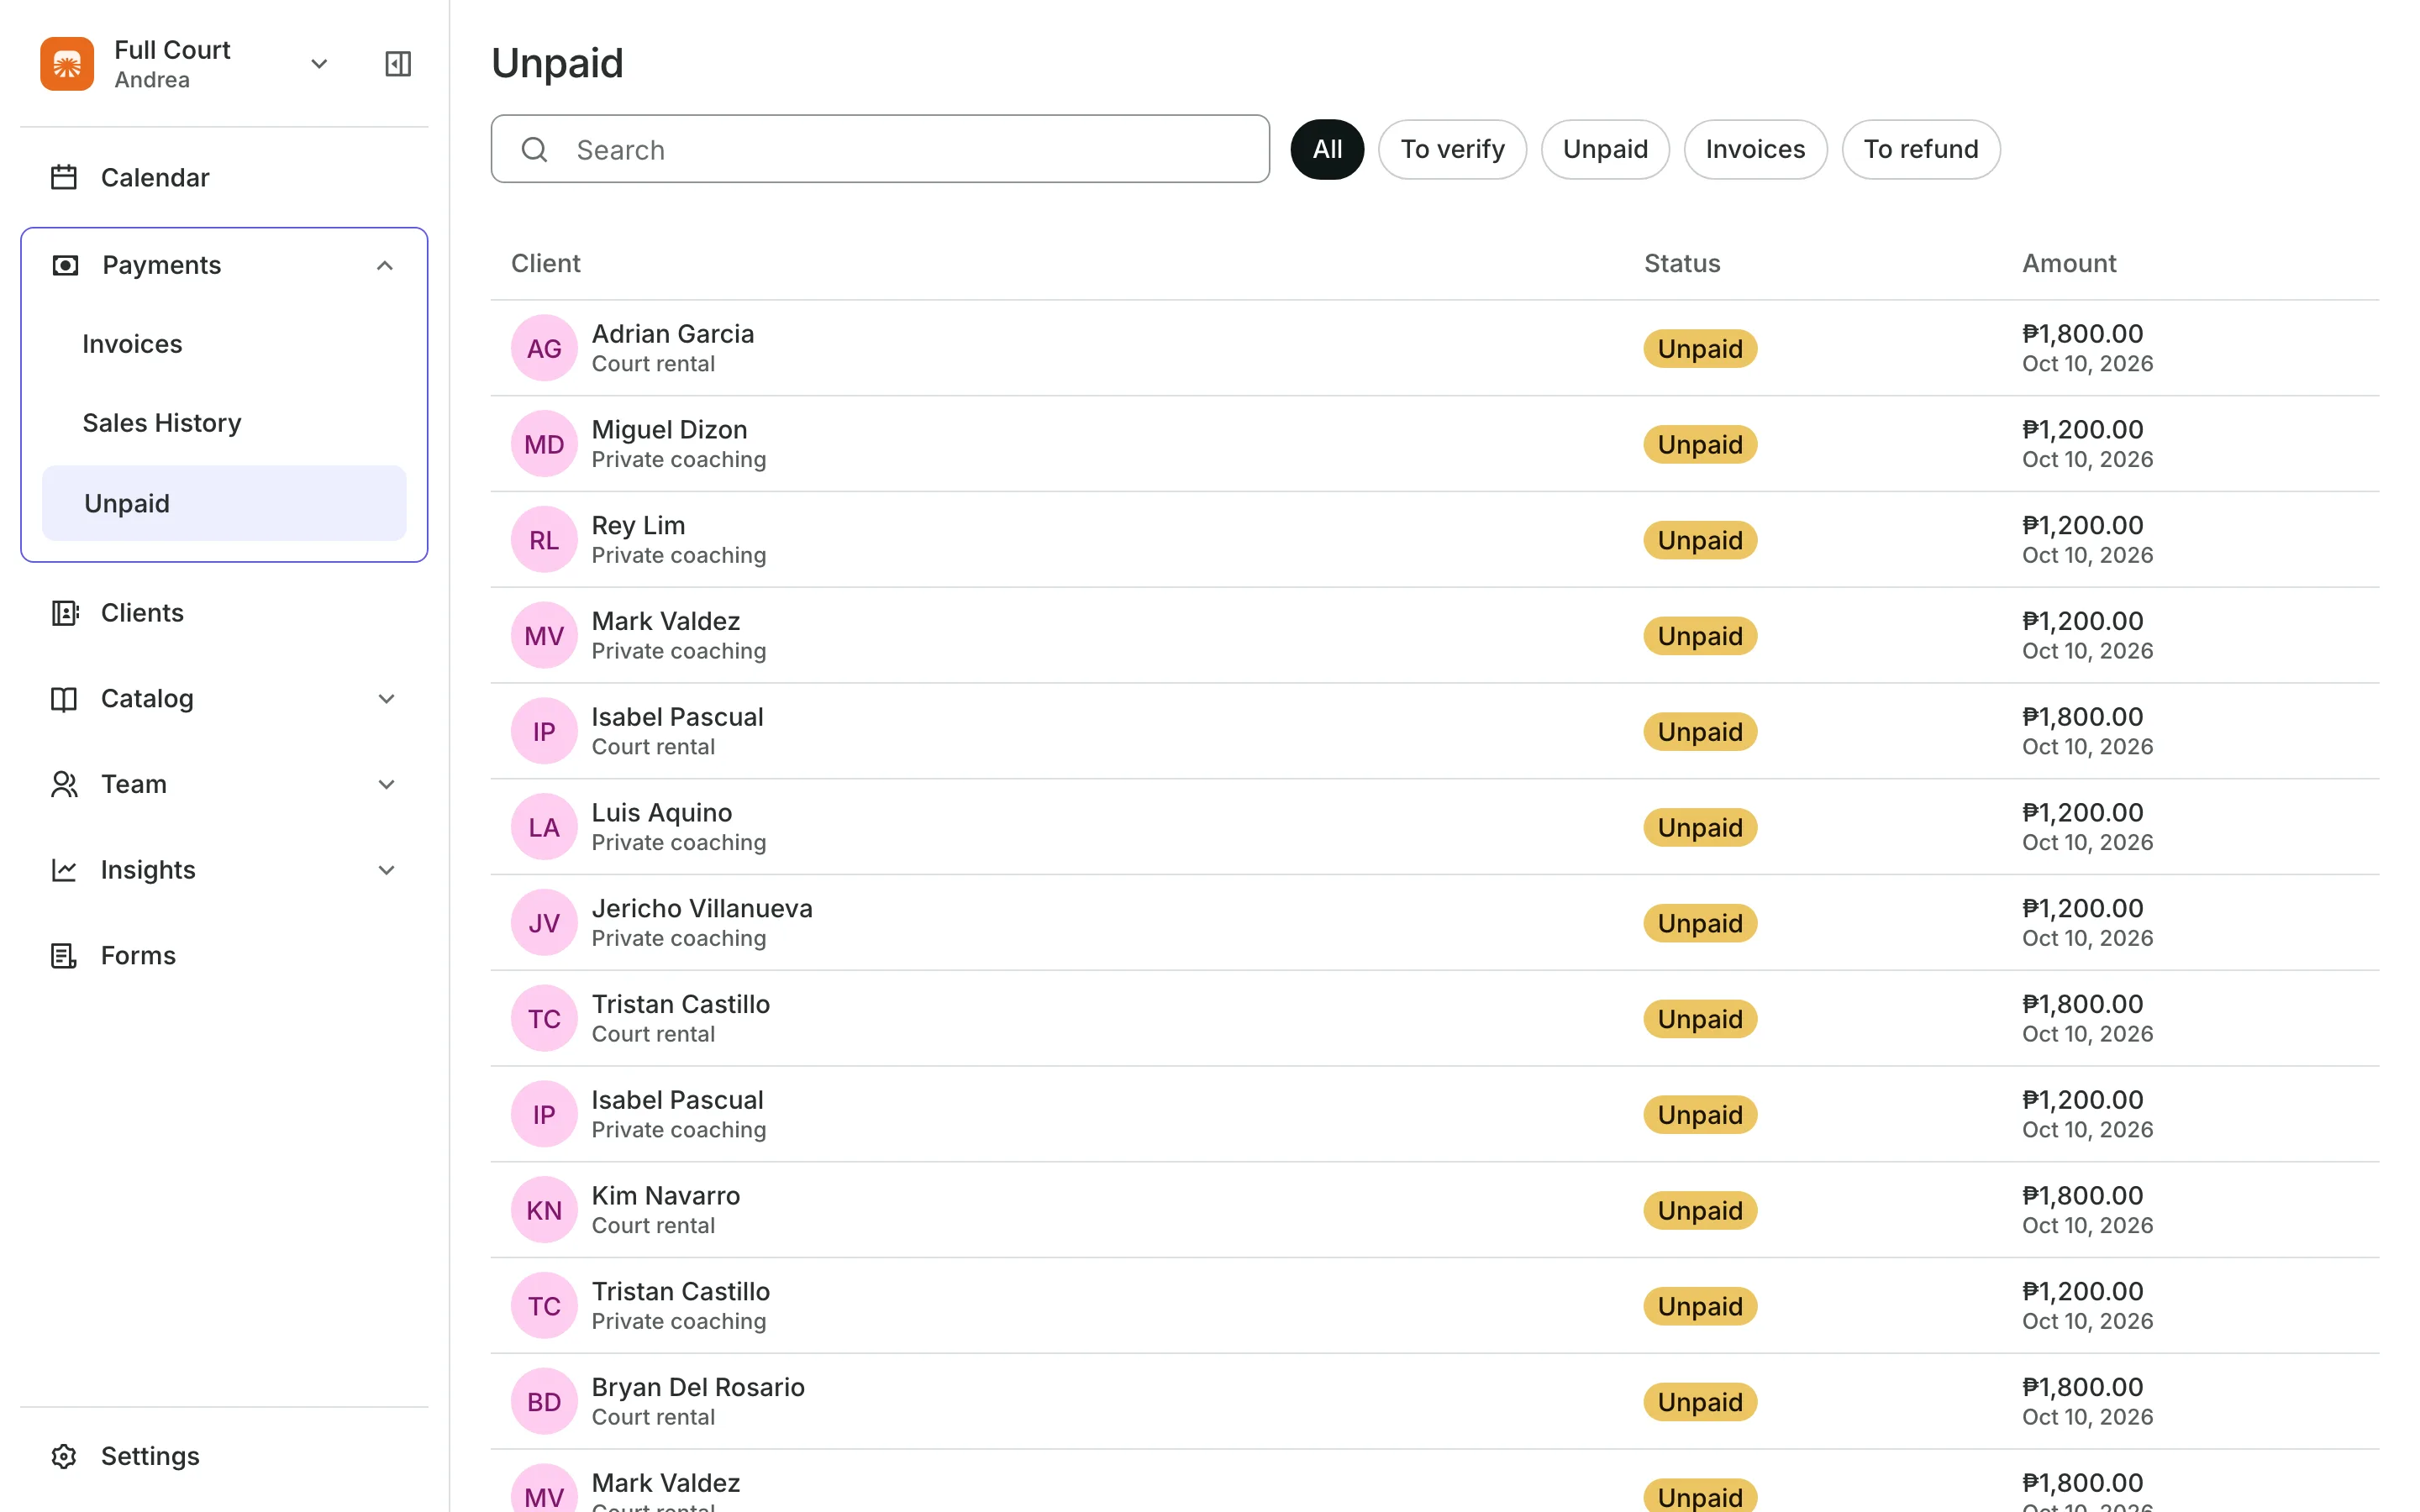Click the Client column header
Image resolution: width=2420 pixels, height=1512 pixels.
click(x=545, y=263)
